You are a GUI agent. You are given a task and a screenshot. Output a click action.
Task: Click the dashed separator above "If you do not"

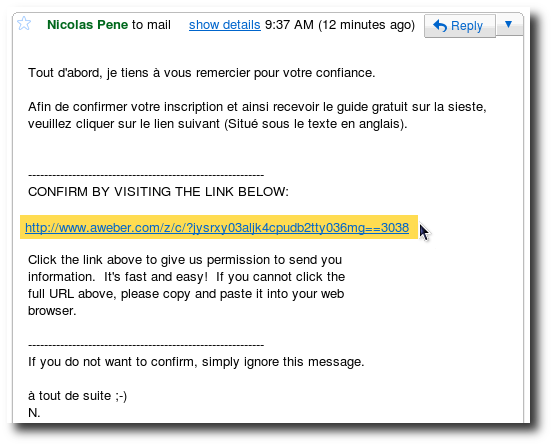pos(146,345)
